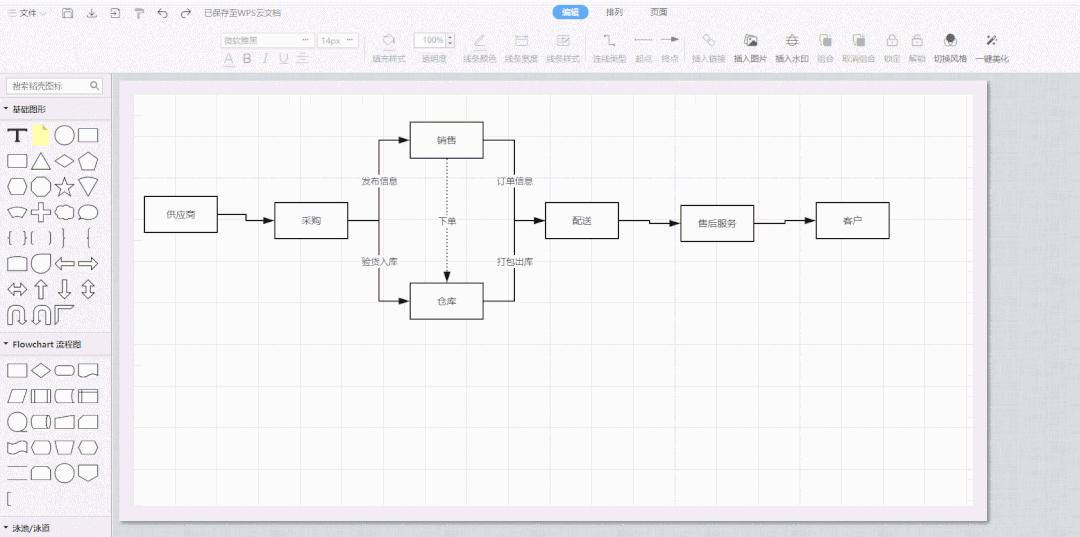Select the Text shape tool
The width and height of the screenshot is (1080, 537).
[x=17, y=135]
